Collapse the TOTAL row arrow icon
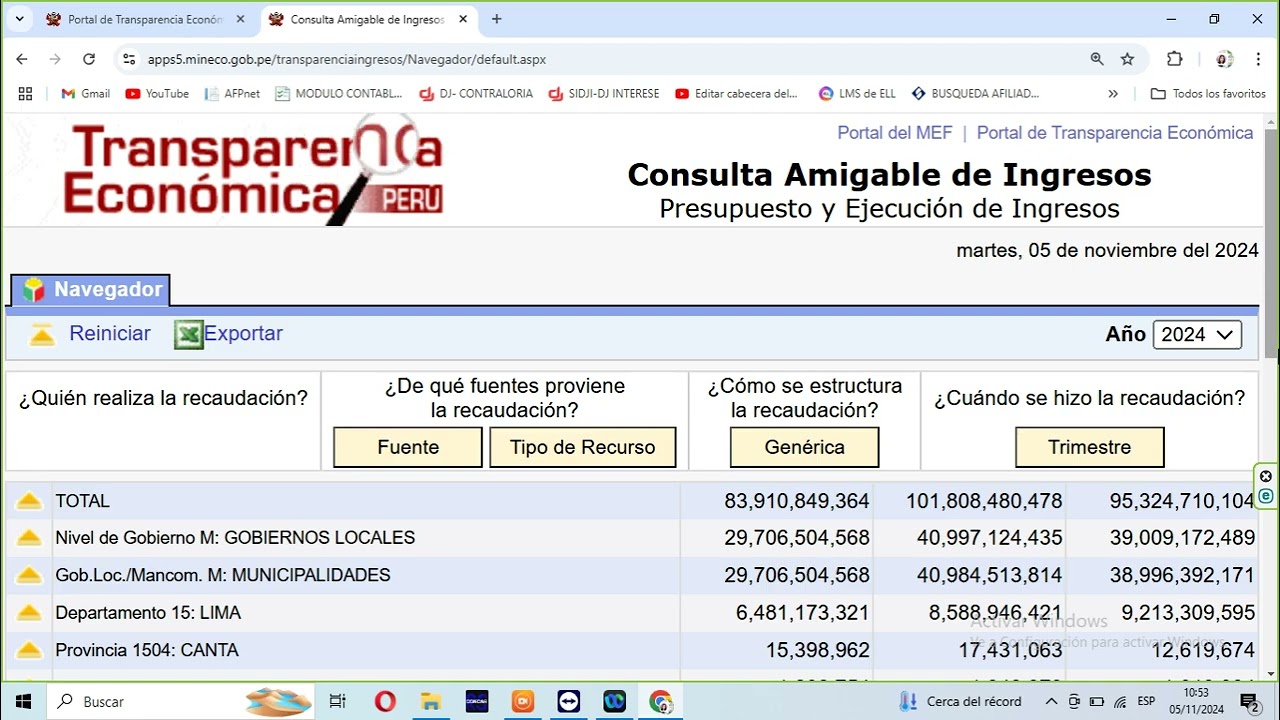 (x=29, y=501)
